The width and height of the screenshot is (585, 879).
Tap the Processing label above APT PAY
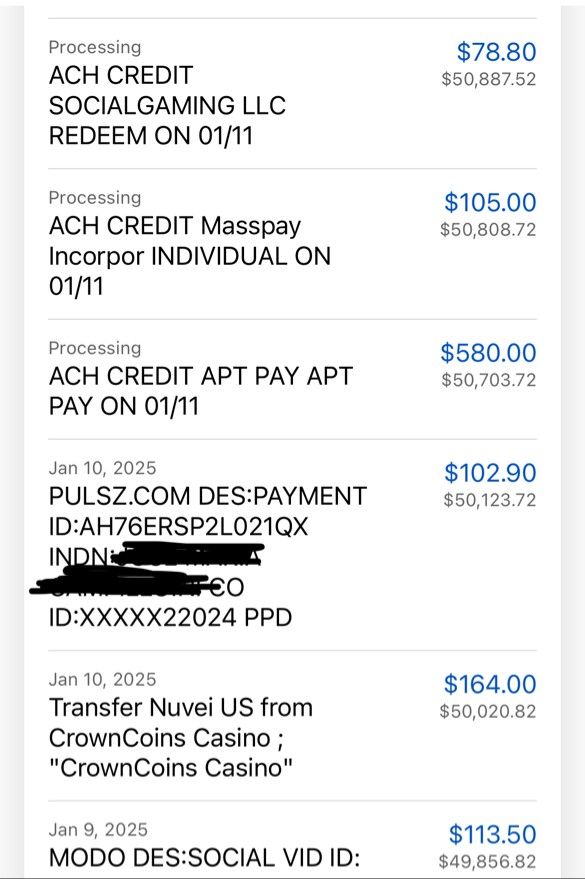[x=95, y=349]
